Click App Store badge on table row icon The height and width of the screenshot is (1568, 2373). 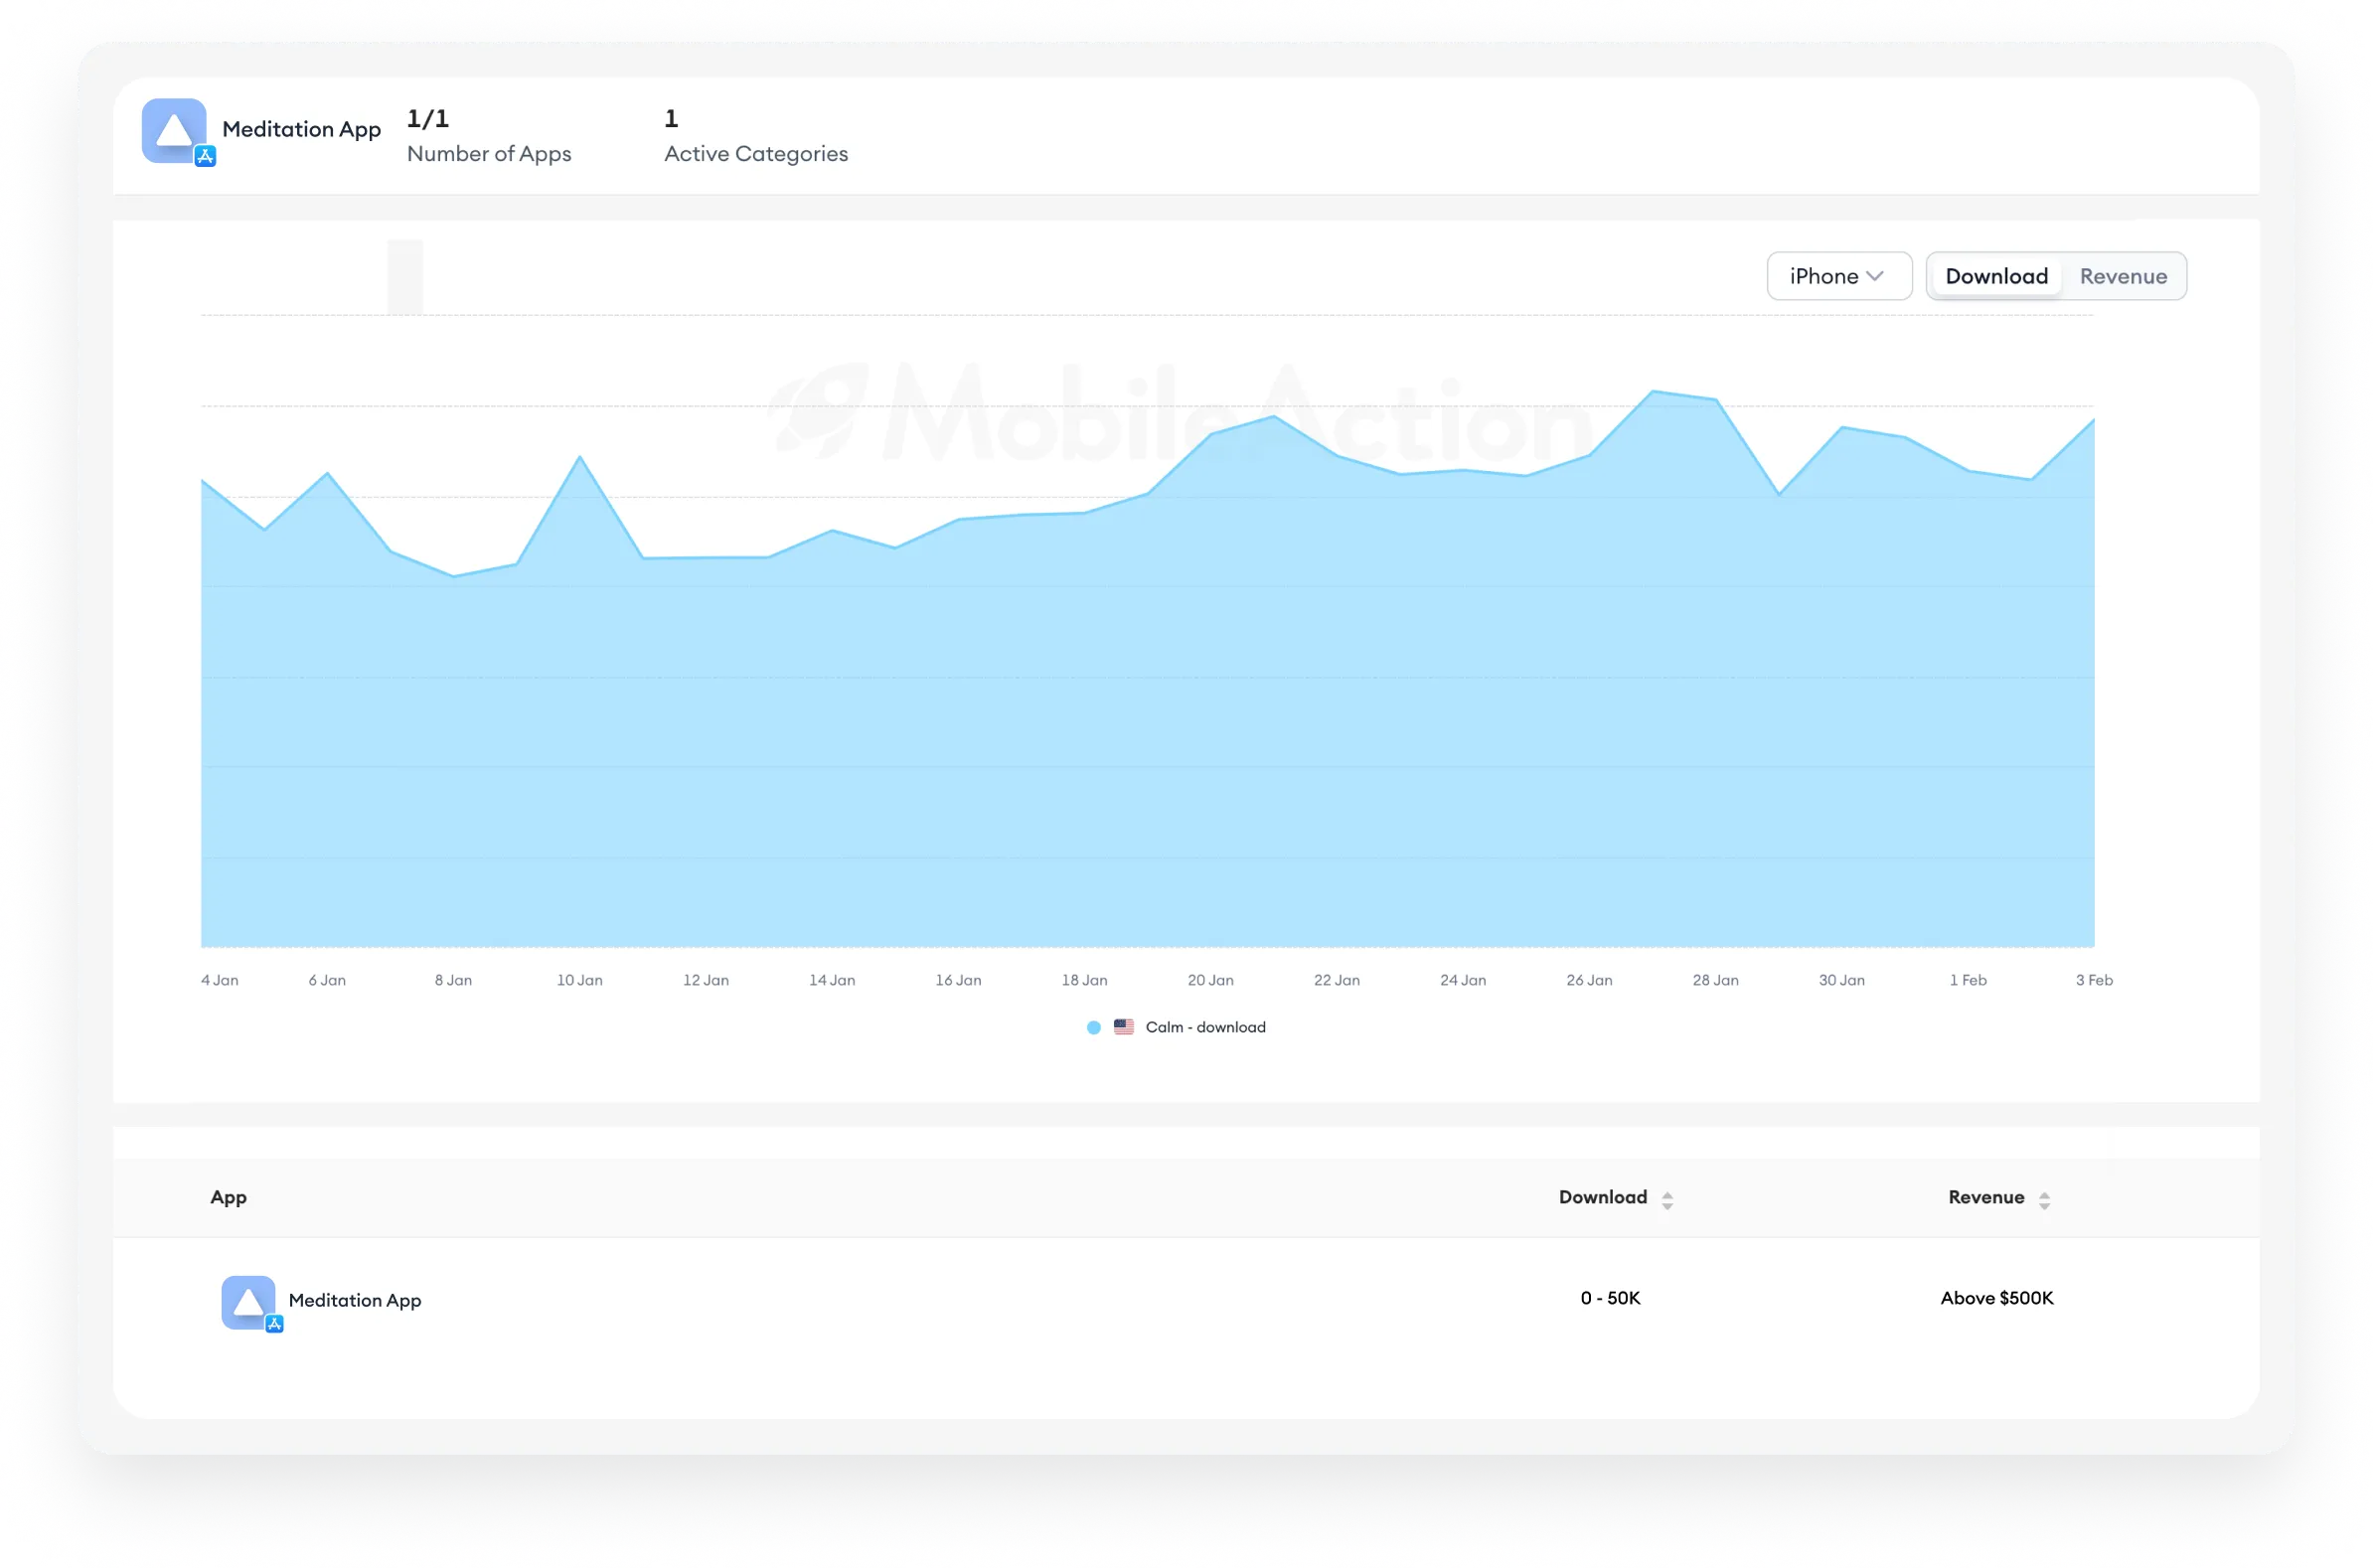point(274,1324)
